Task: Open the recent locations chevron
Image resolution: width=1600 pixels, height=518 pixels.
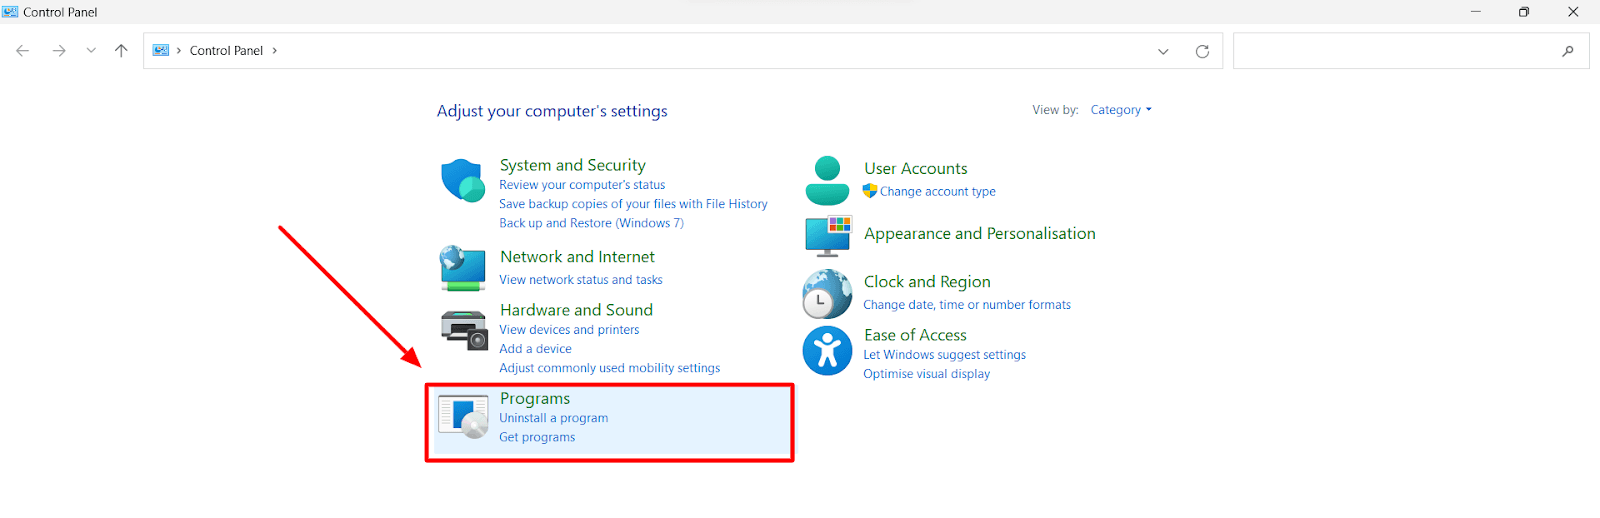Action: pos(91,51)
